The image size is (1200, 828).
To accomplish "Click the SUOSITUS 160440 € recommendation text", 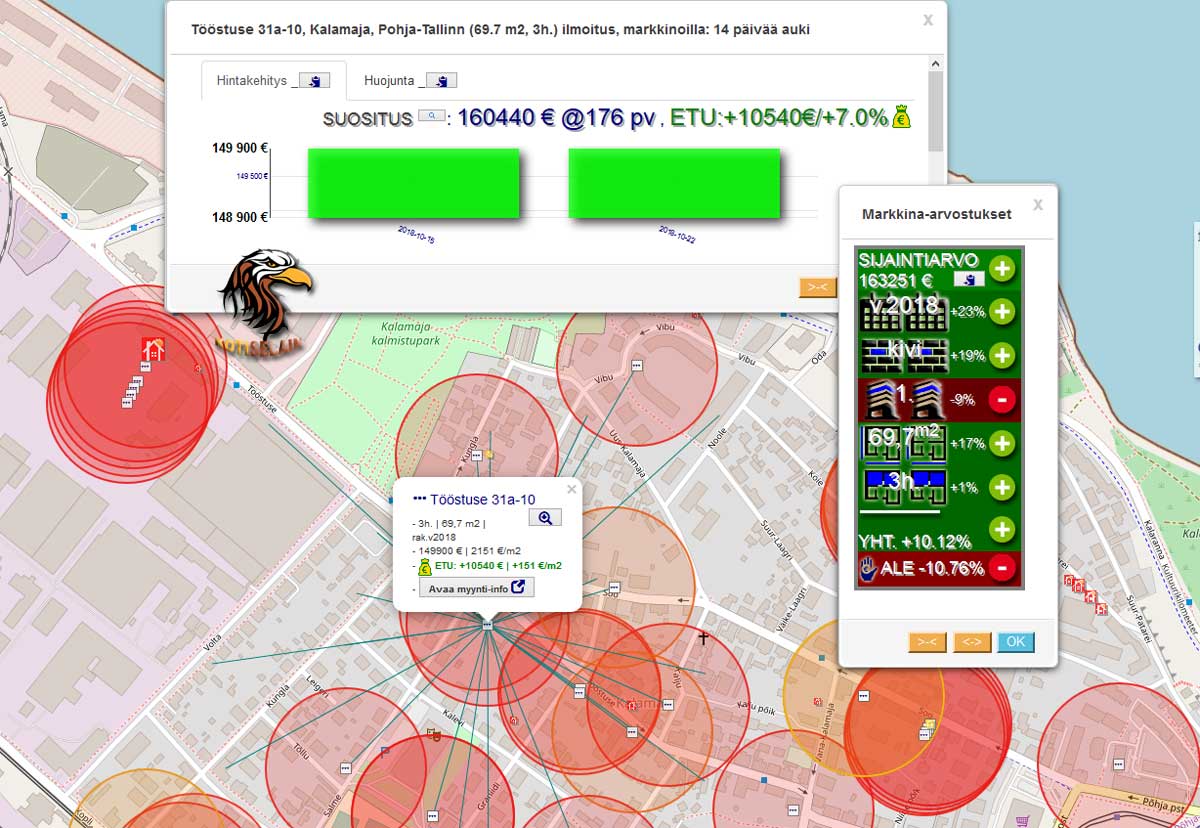I will pos(490,118).
